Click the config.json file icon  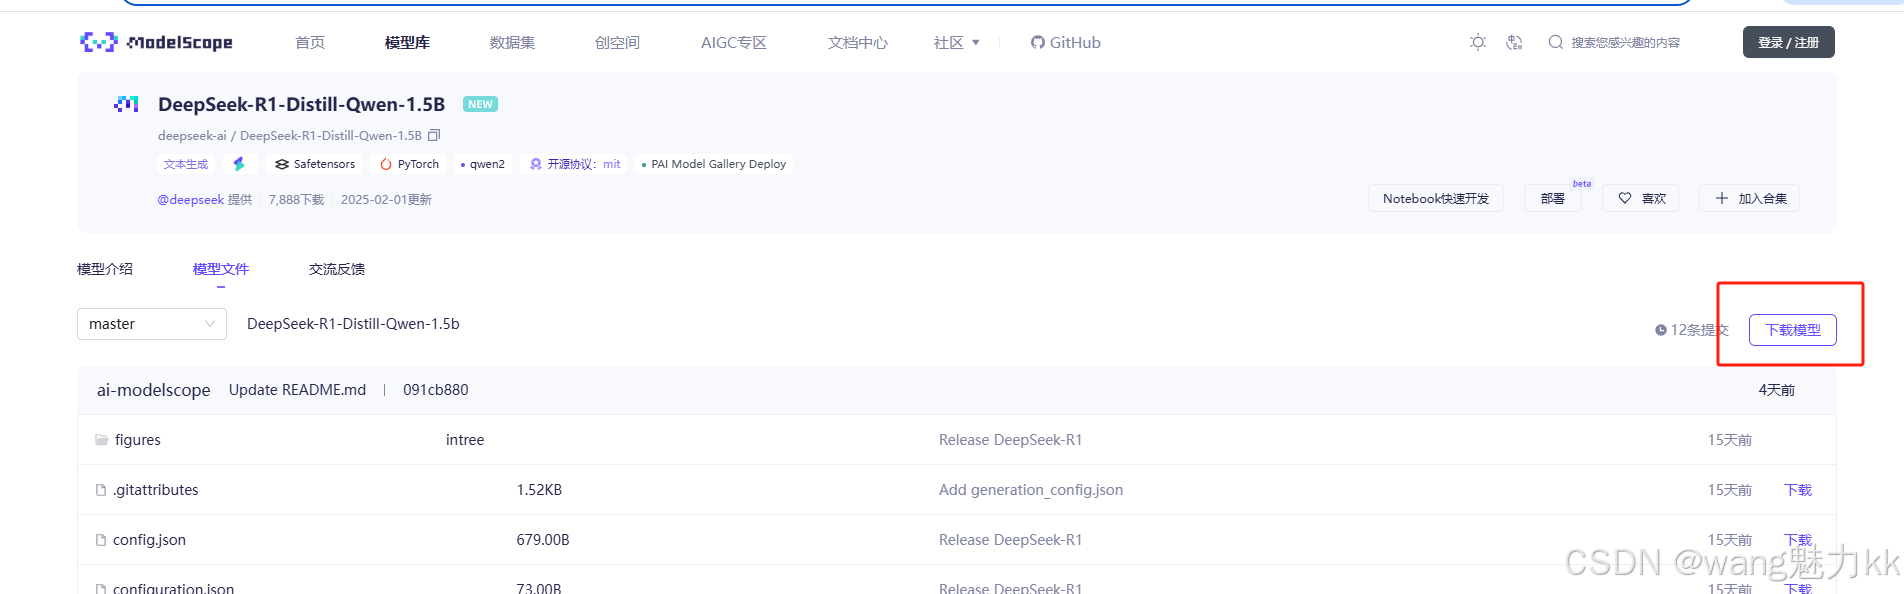click(101, 540)
